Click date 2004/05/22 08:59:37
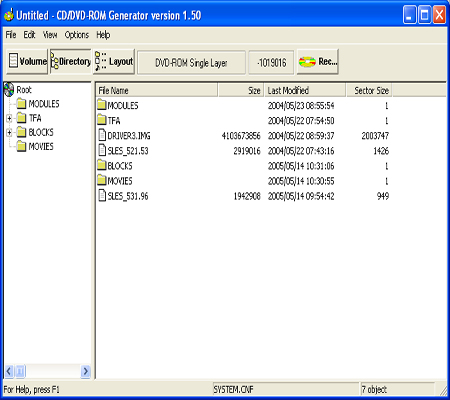The width and height of the screenshot is (450, 400). pyautogui.click(x=301, y=136)
